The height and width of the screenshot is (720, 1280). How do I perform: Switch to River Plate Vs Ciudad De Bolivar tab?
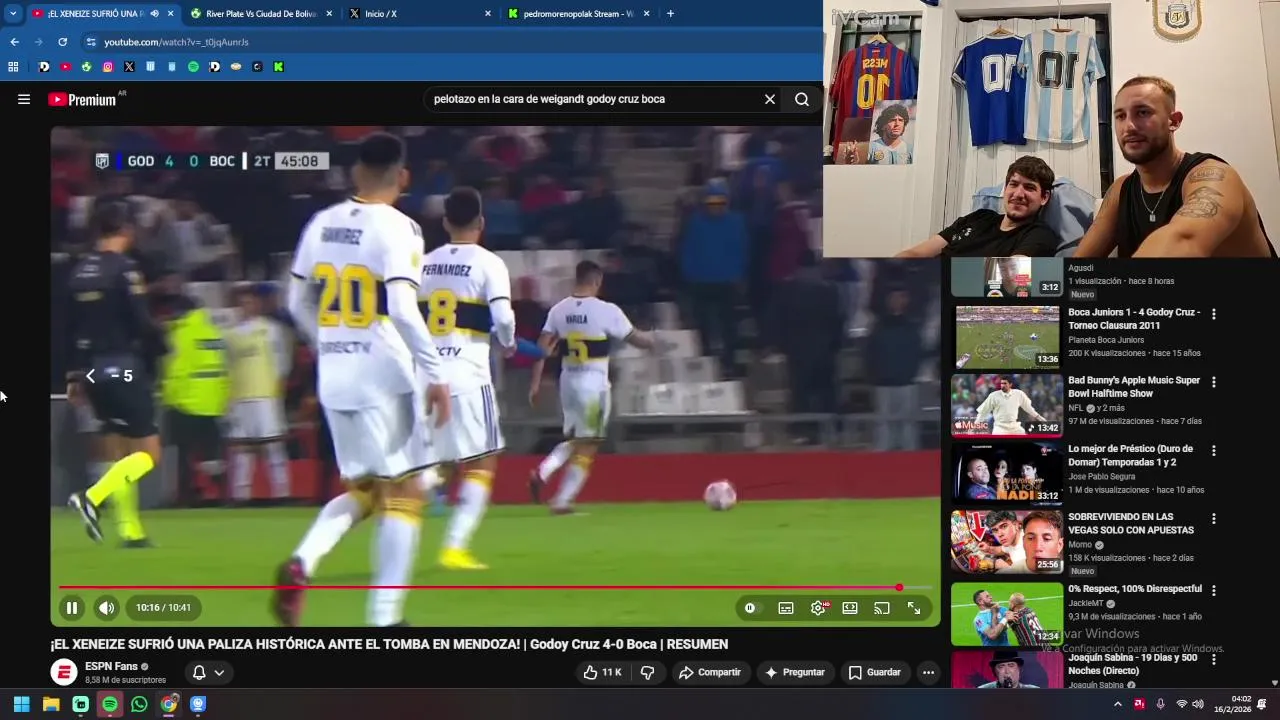point(262,14)
